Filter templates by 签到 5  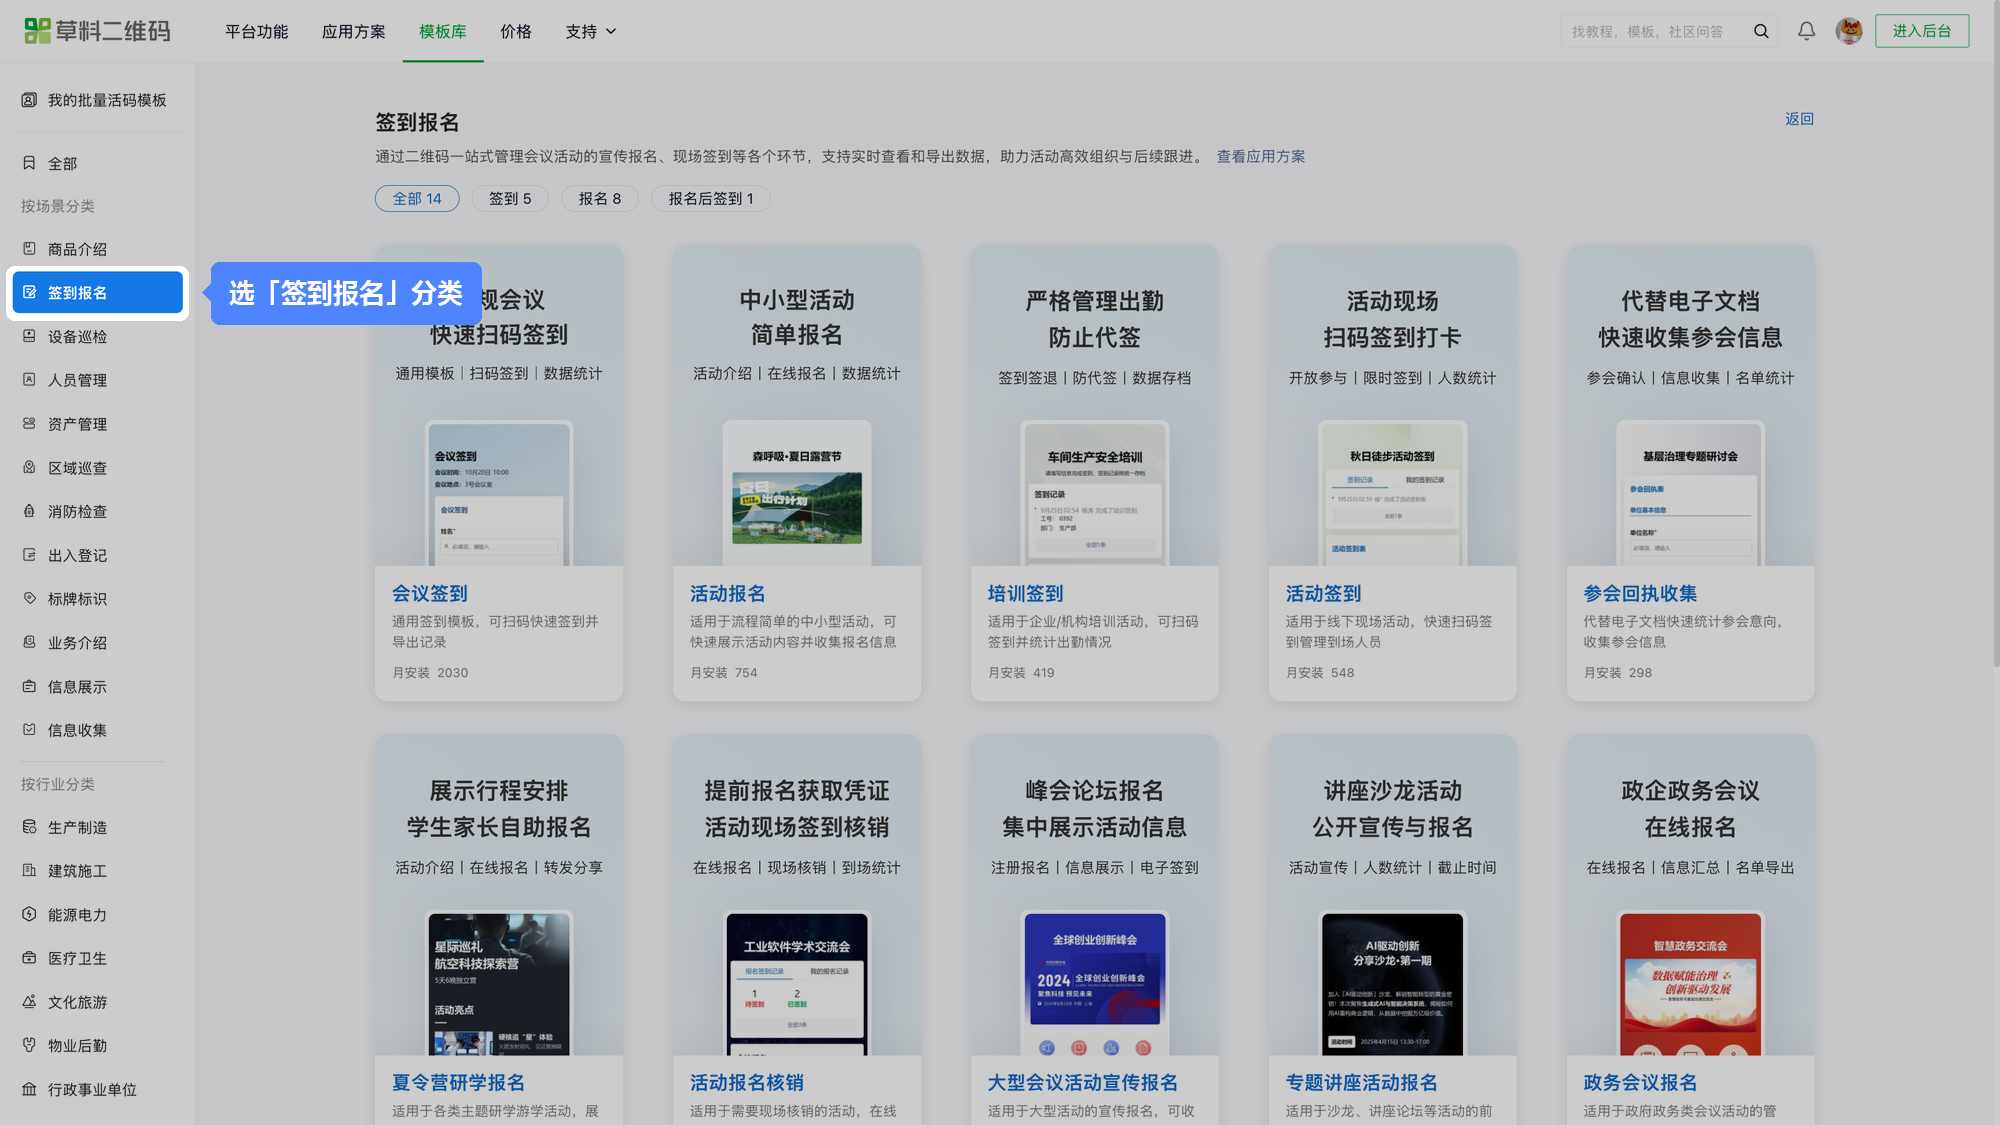[x=510, y=199]
